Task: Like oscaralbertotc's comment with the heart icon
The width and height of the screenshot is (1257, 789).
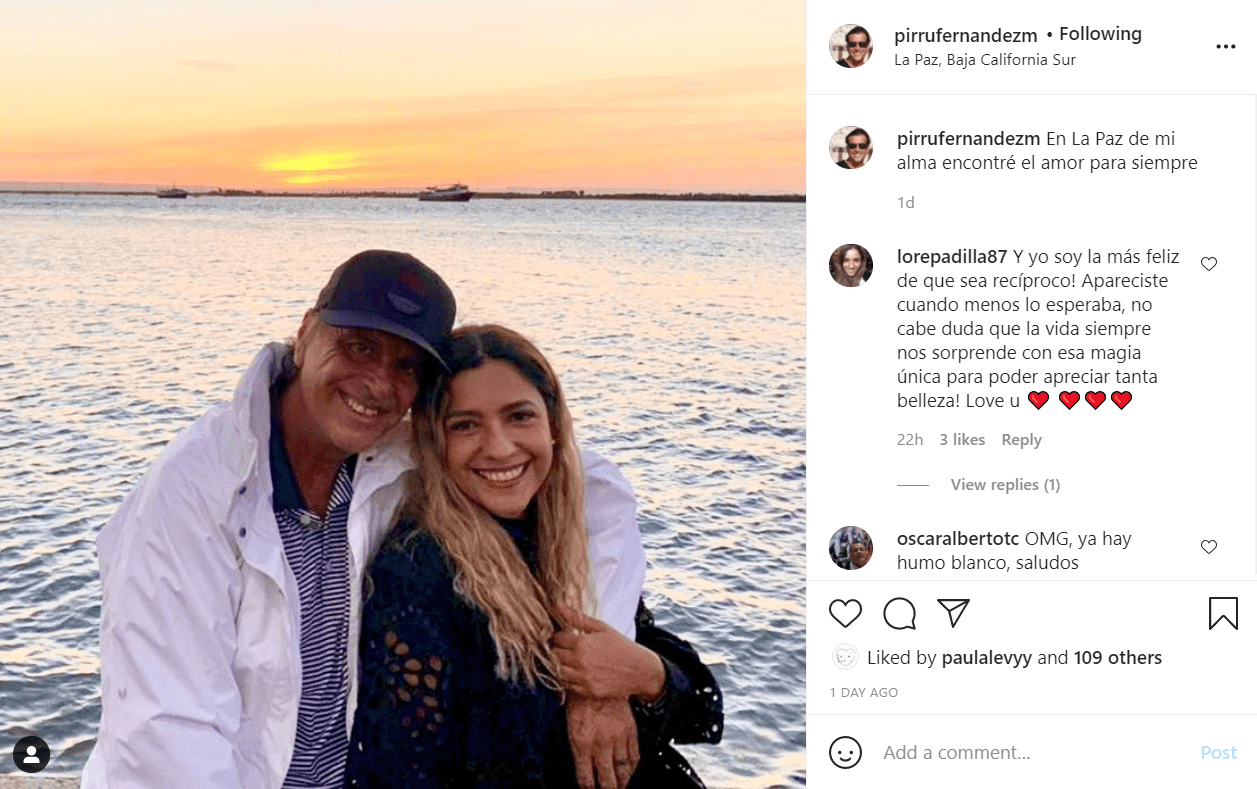Action: (x=1209, y=547)
